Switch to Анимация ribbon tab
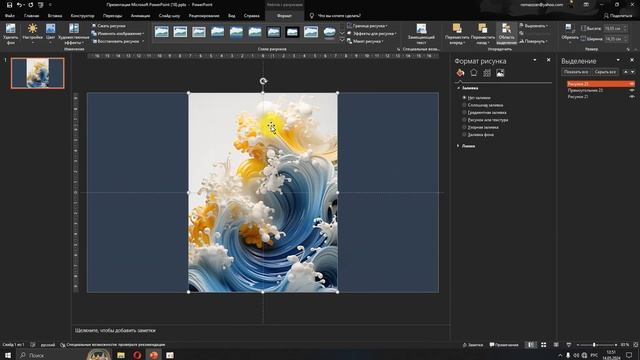Screen dimensions: 640x360 pyautogui.click(x=140, y=16)
